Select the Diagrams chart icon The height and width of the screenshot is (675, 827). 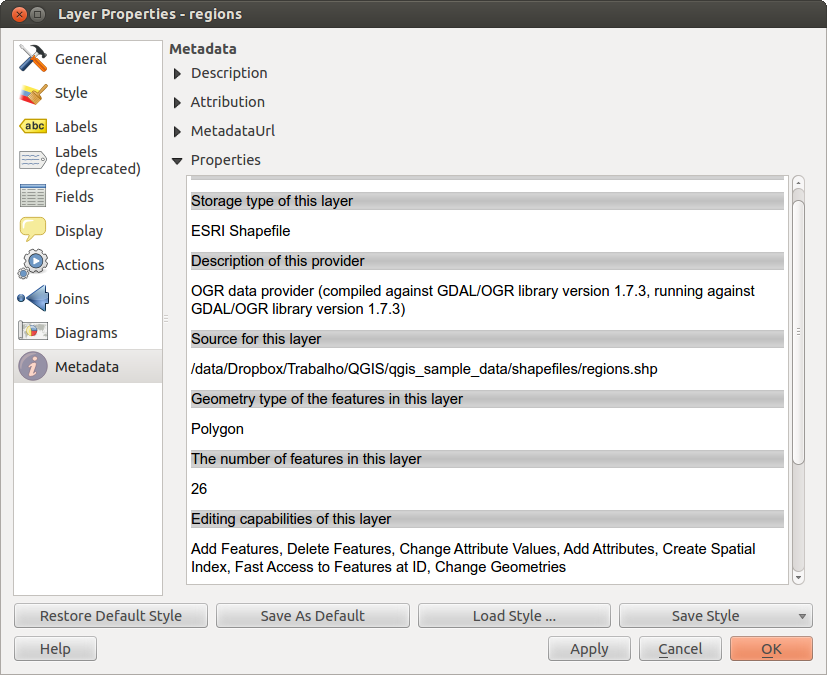click(33, 333)
